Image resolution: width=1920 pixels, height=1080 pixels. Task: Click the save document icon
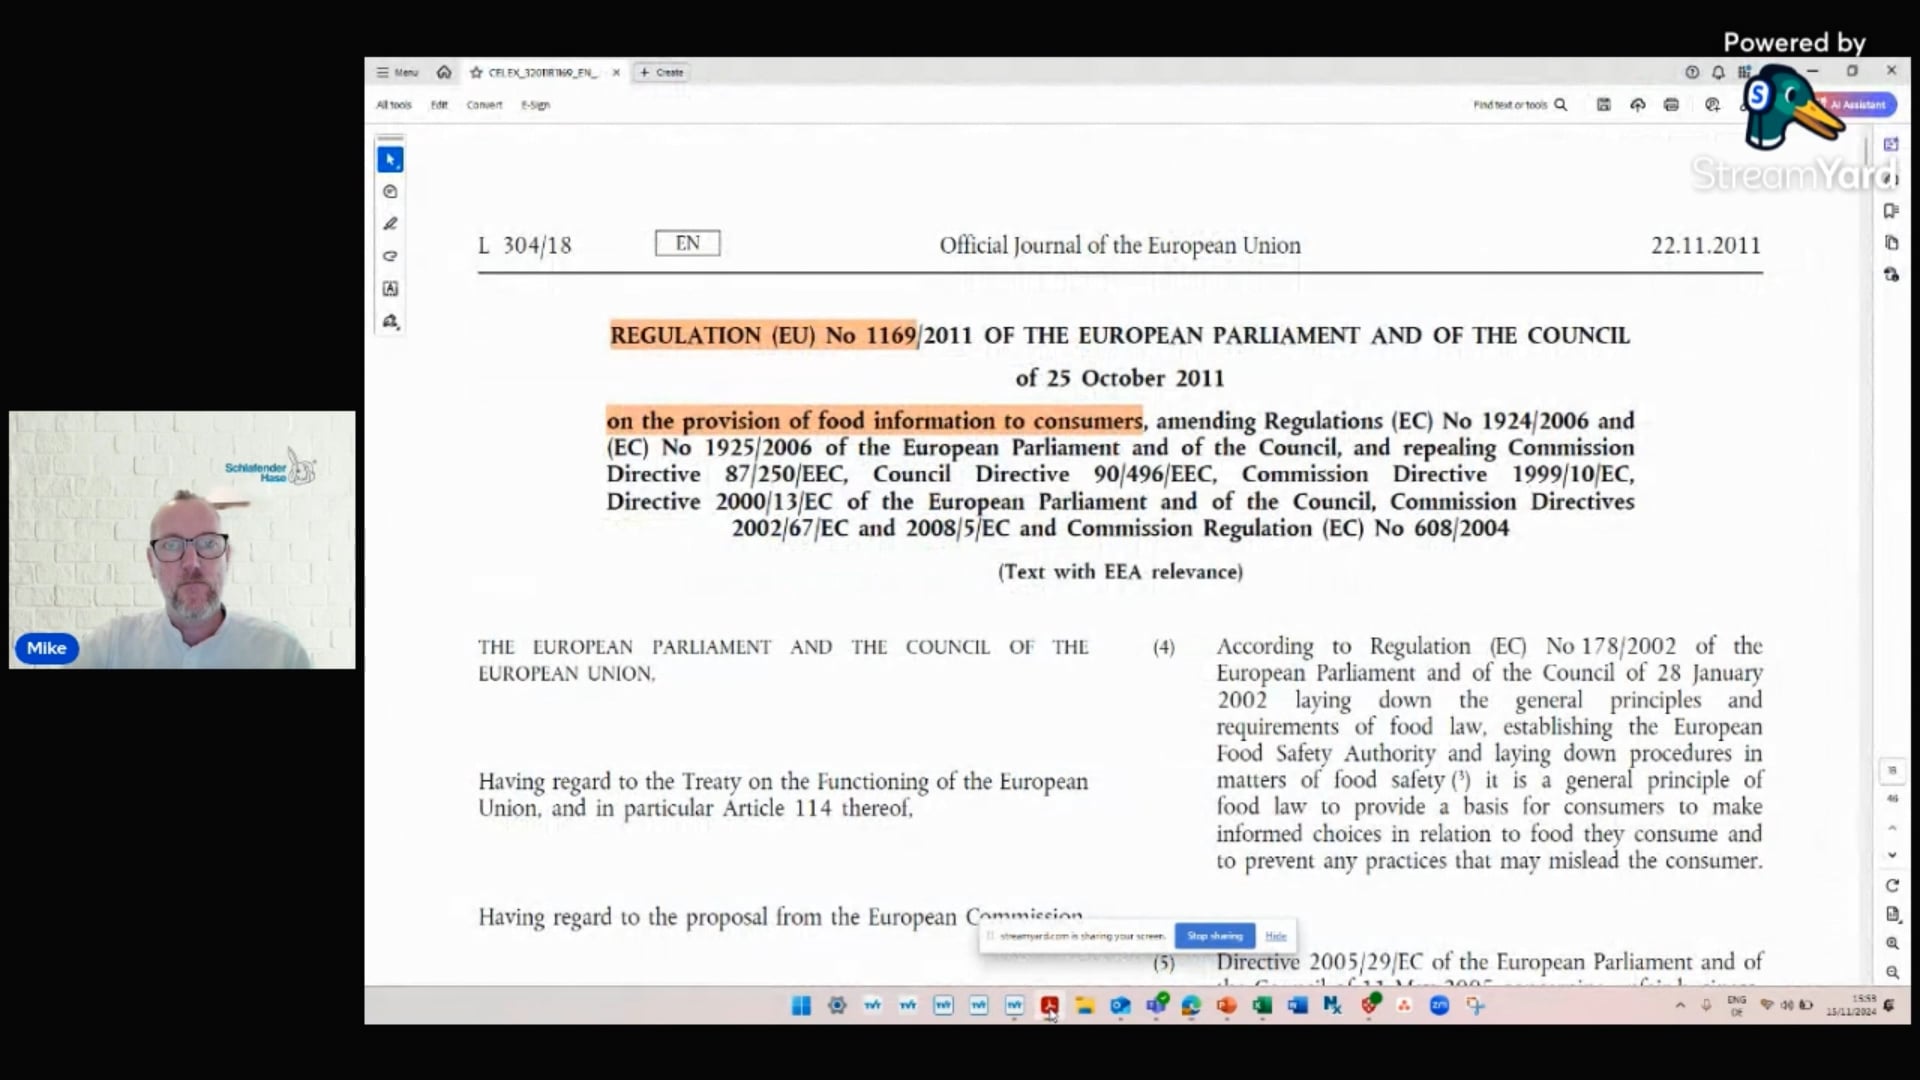[x=1604, y=104]
